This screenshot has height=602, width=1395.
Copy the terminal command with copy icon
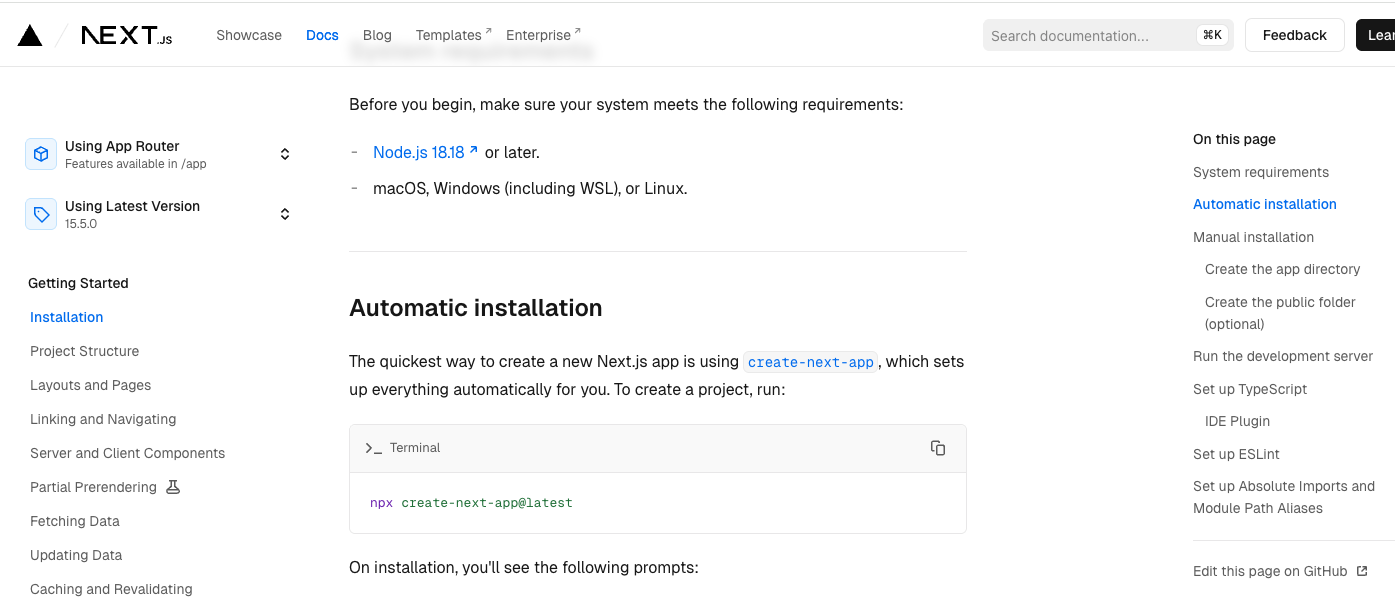[x=938, y=448]
